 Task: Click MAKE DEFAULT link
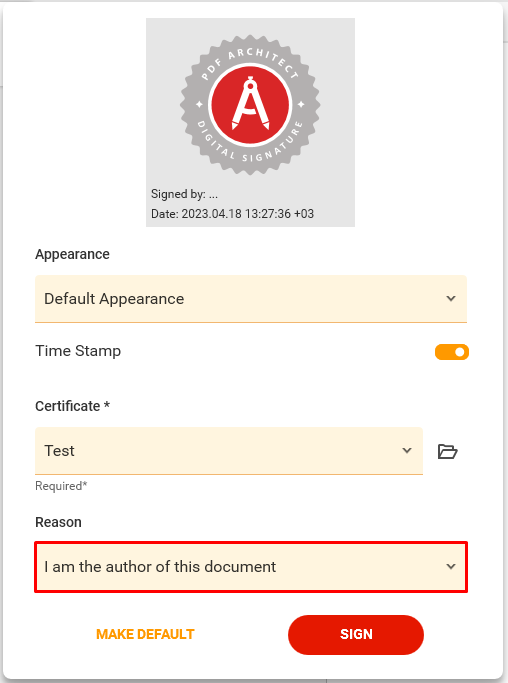point(145,634)
